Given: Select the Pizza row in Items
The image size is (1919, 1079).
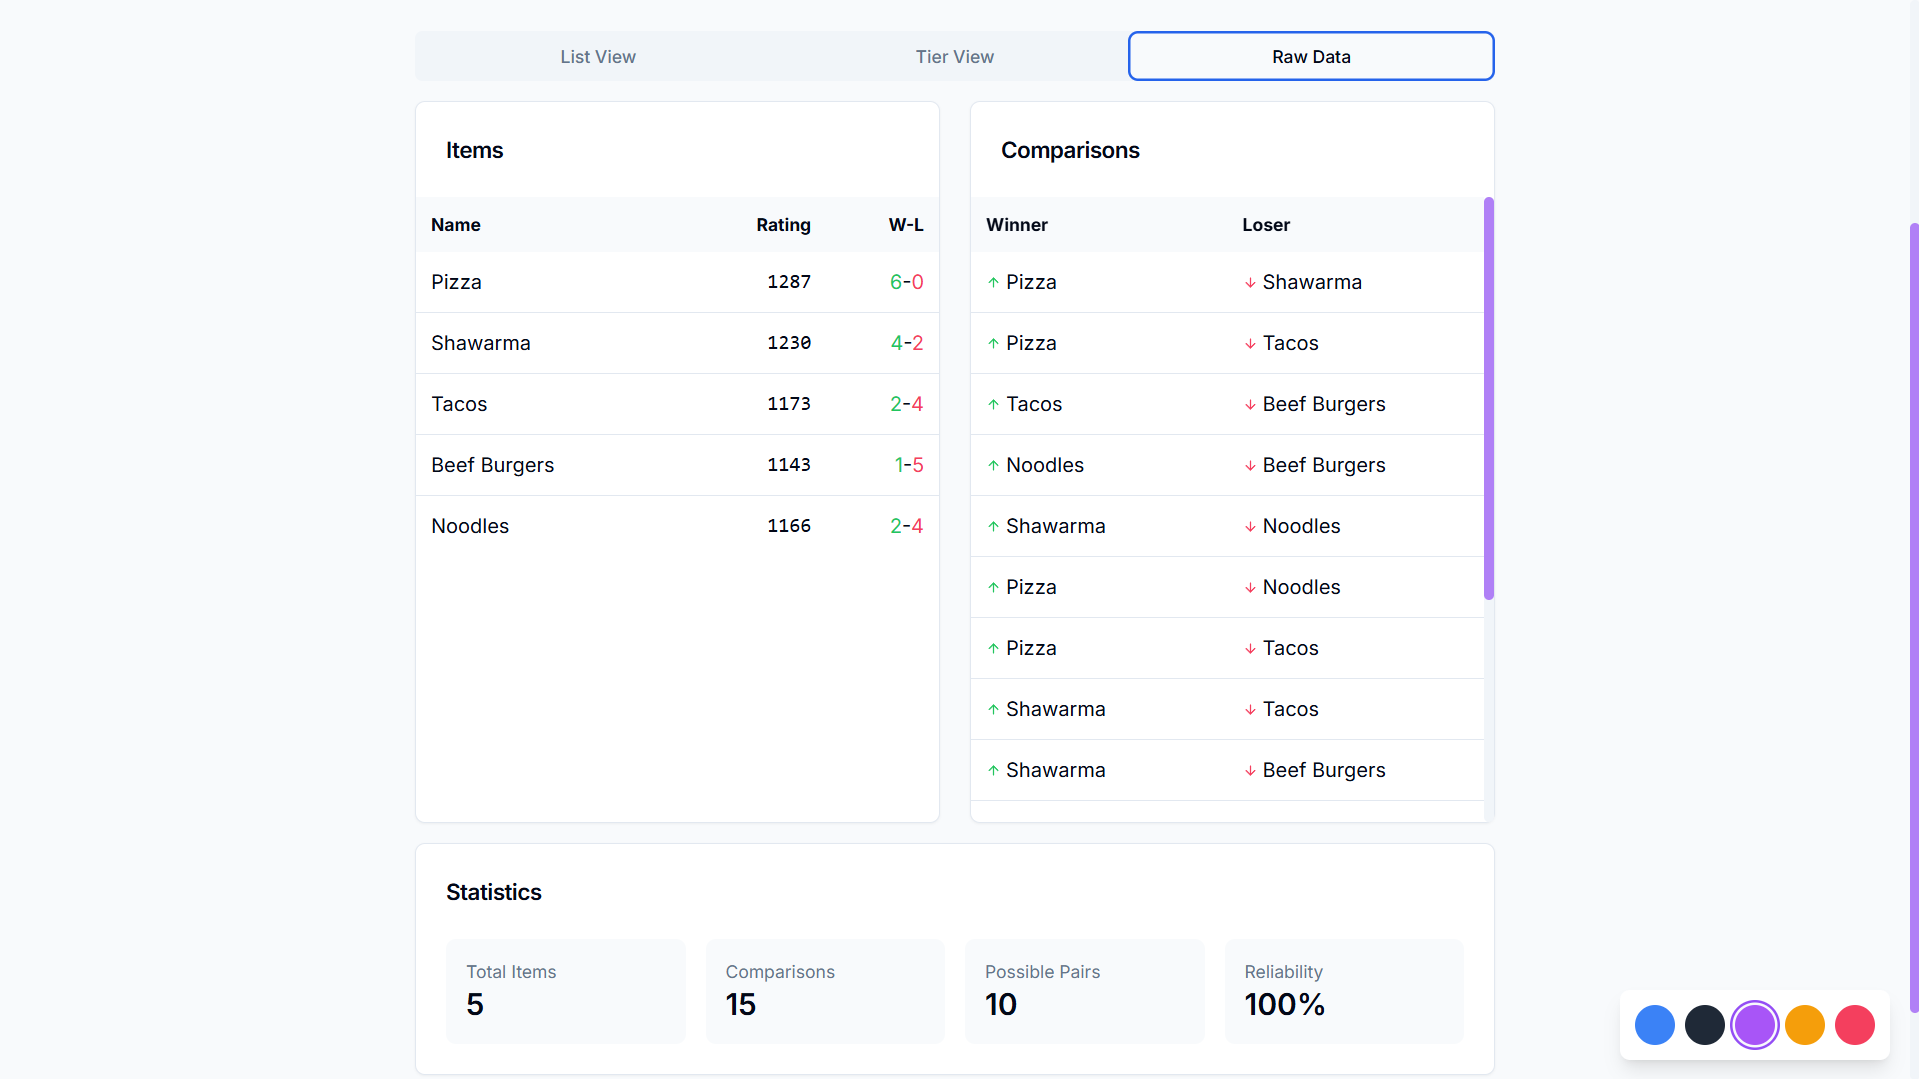Looking at the screenshot, I should 676,282.
